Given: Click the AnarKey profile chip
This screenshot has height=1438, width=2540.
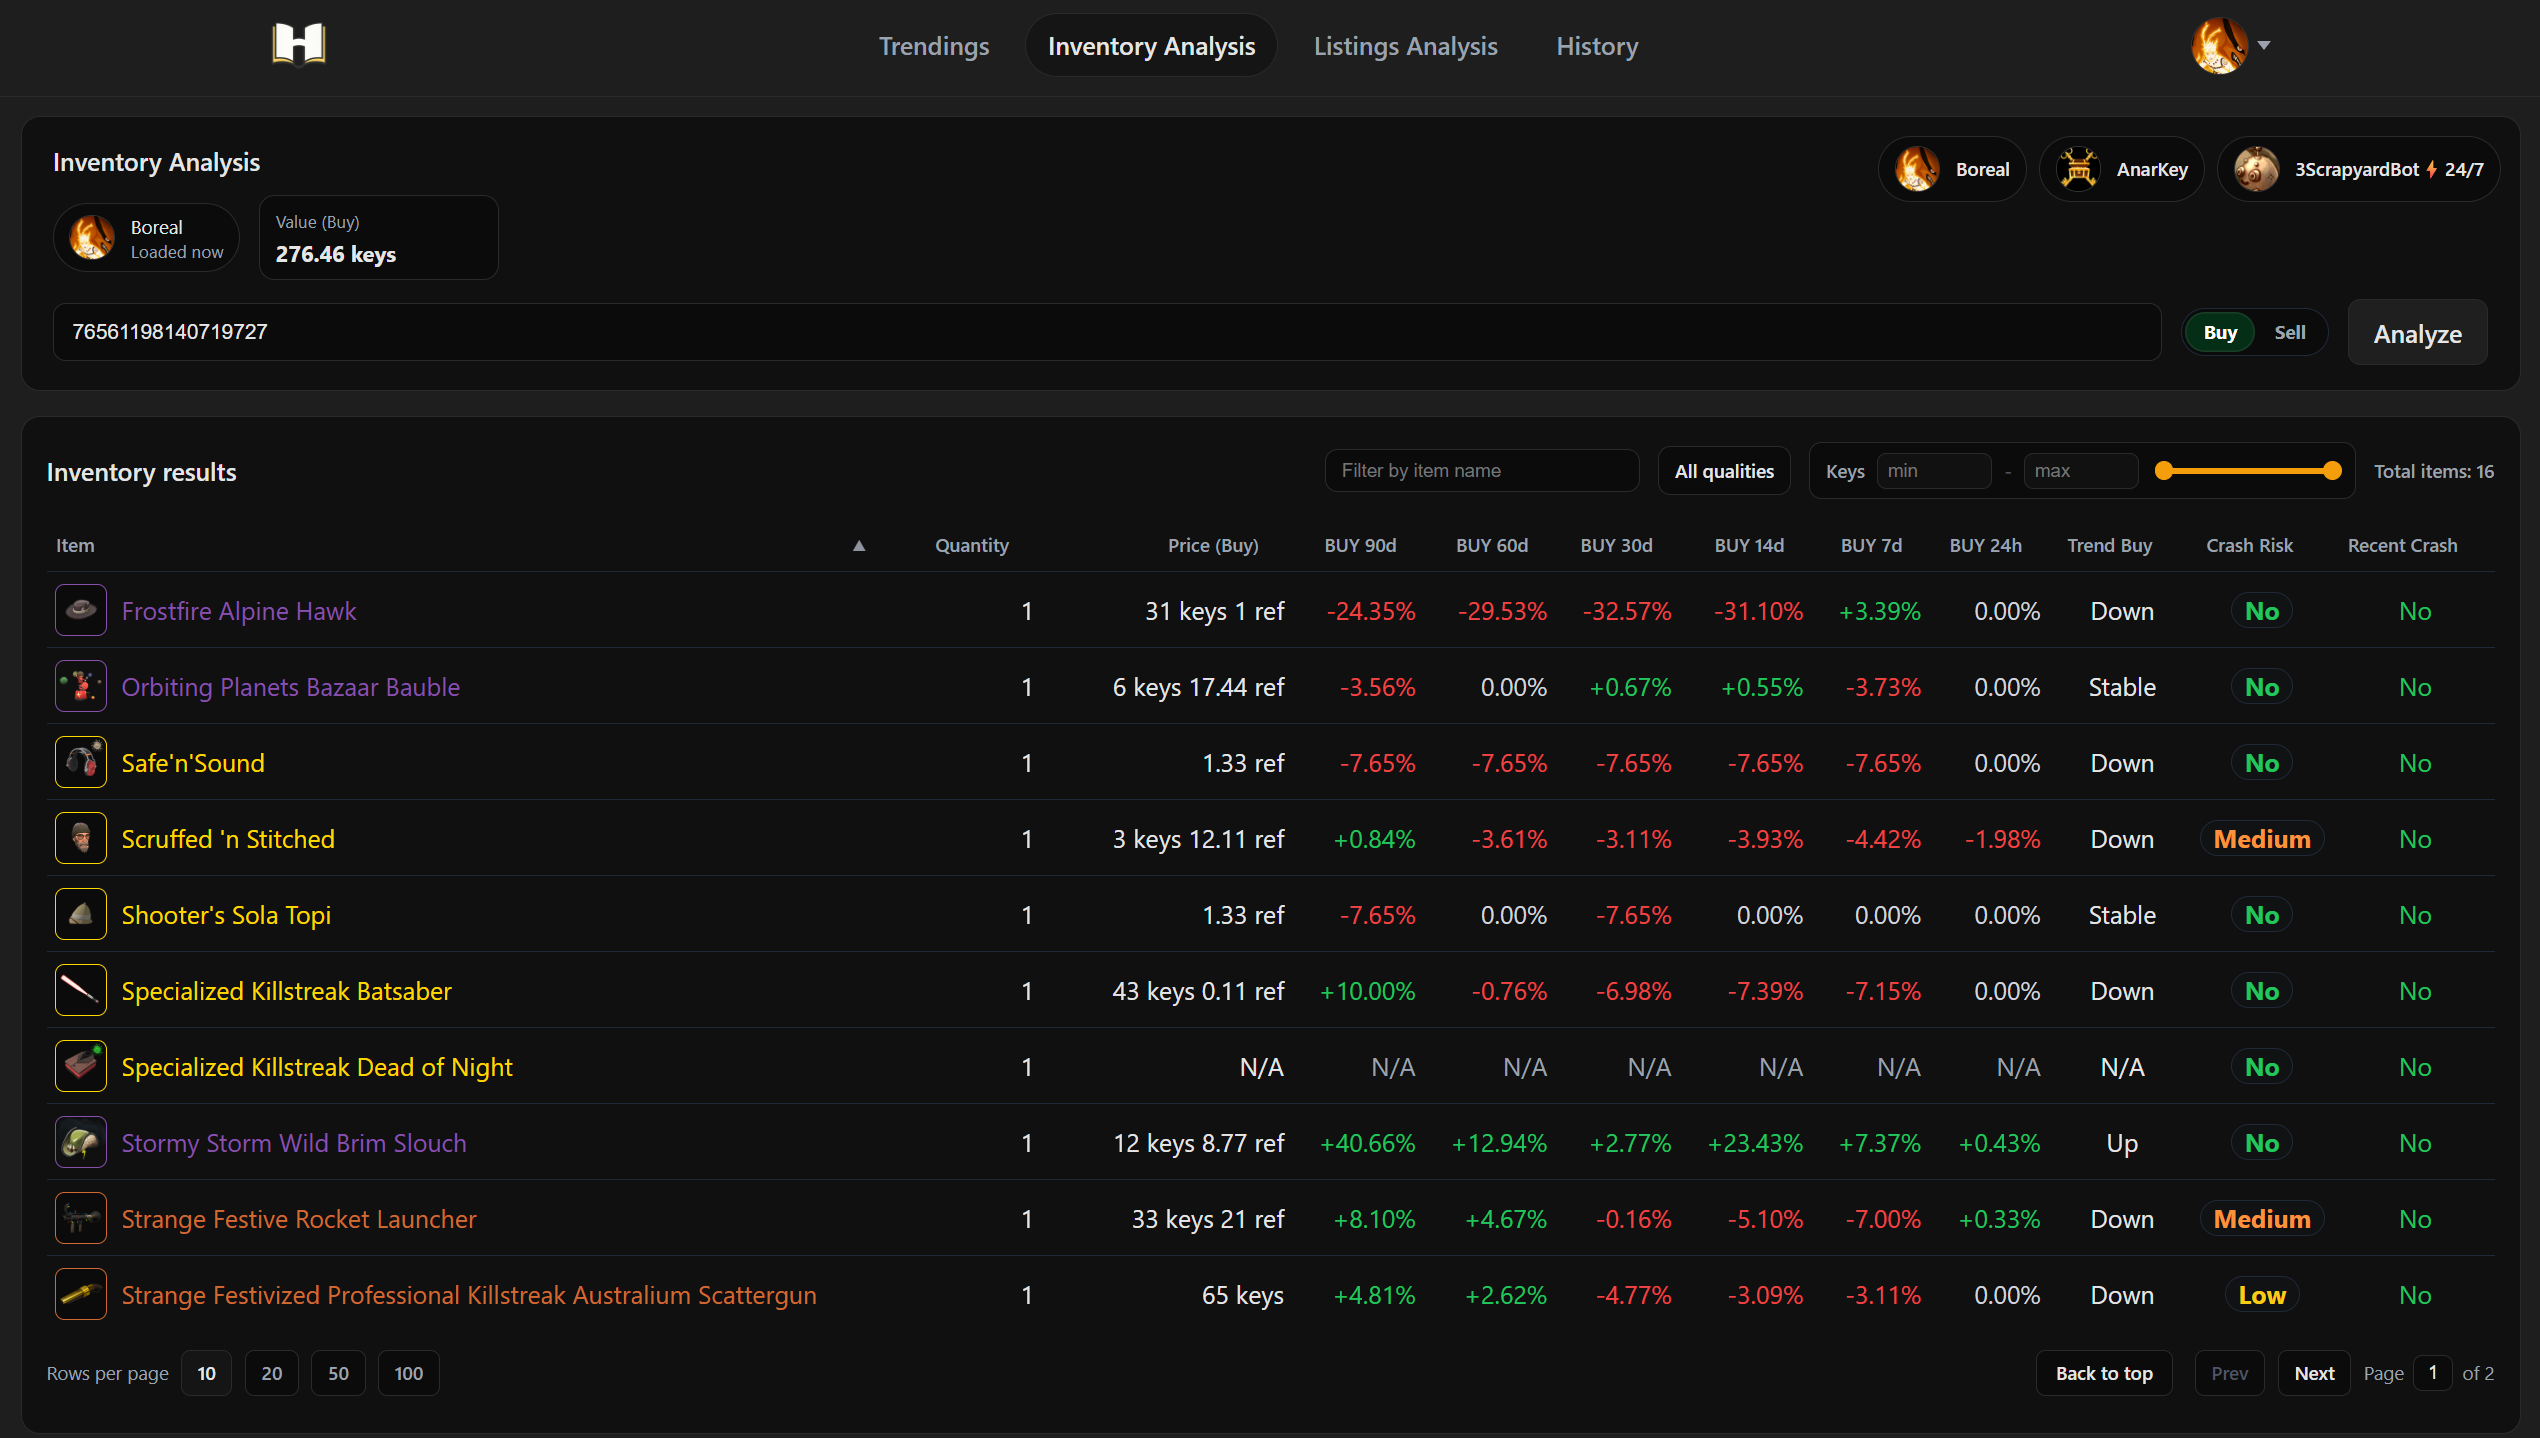Looking at the screenshot, I should click(2121, 169).
